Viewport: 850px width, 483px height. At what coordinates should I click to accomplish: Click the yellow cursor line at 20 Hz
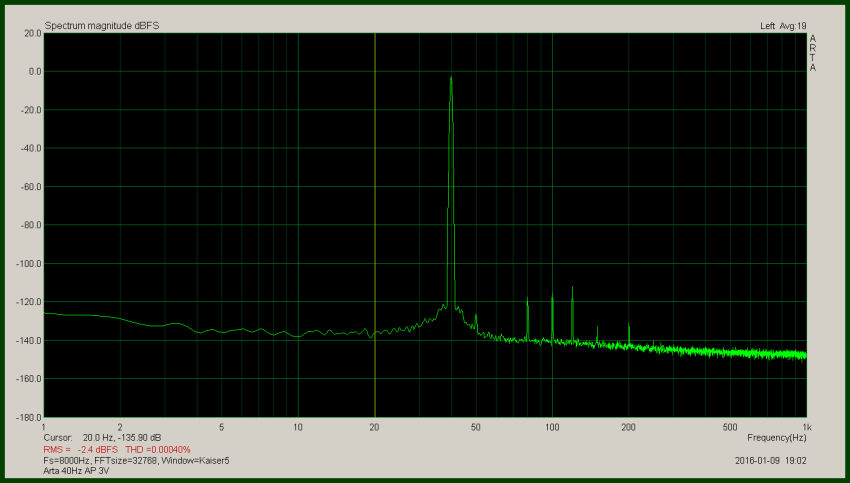[375, 225]
